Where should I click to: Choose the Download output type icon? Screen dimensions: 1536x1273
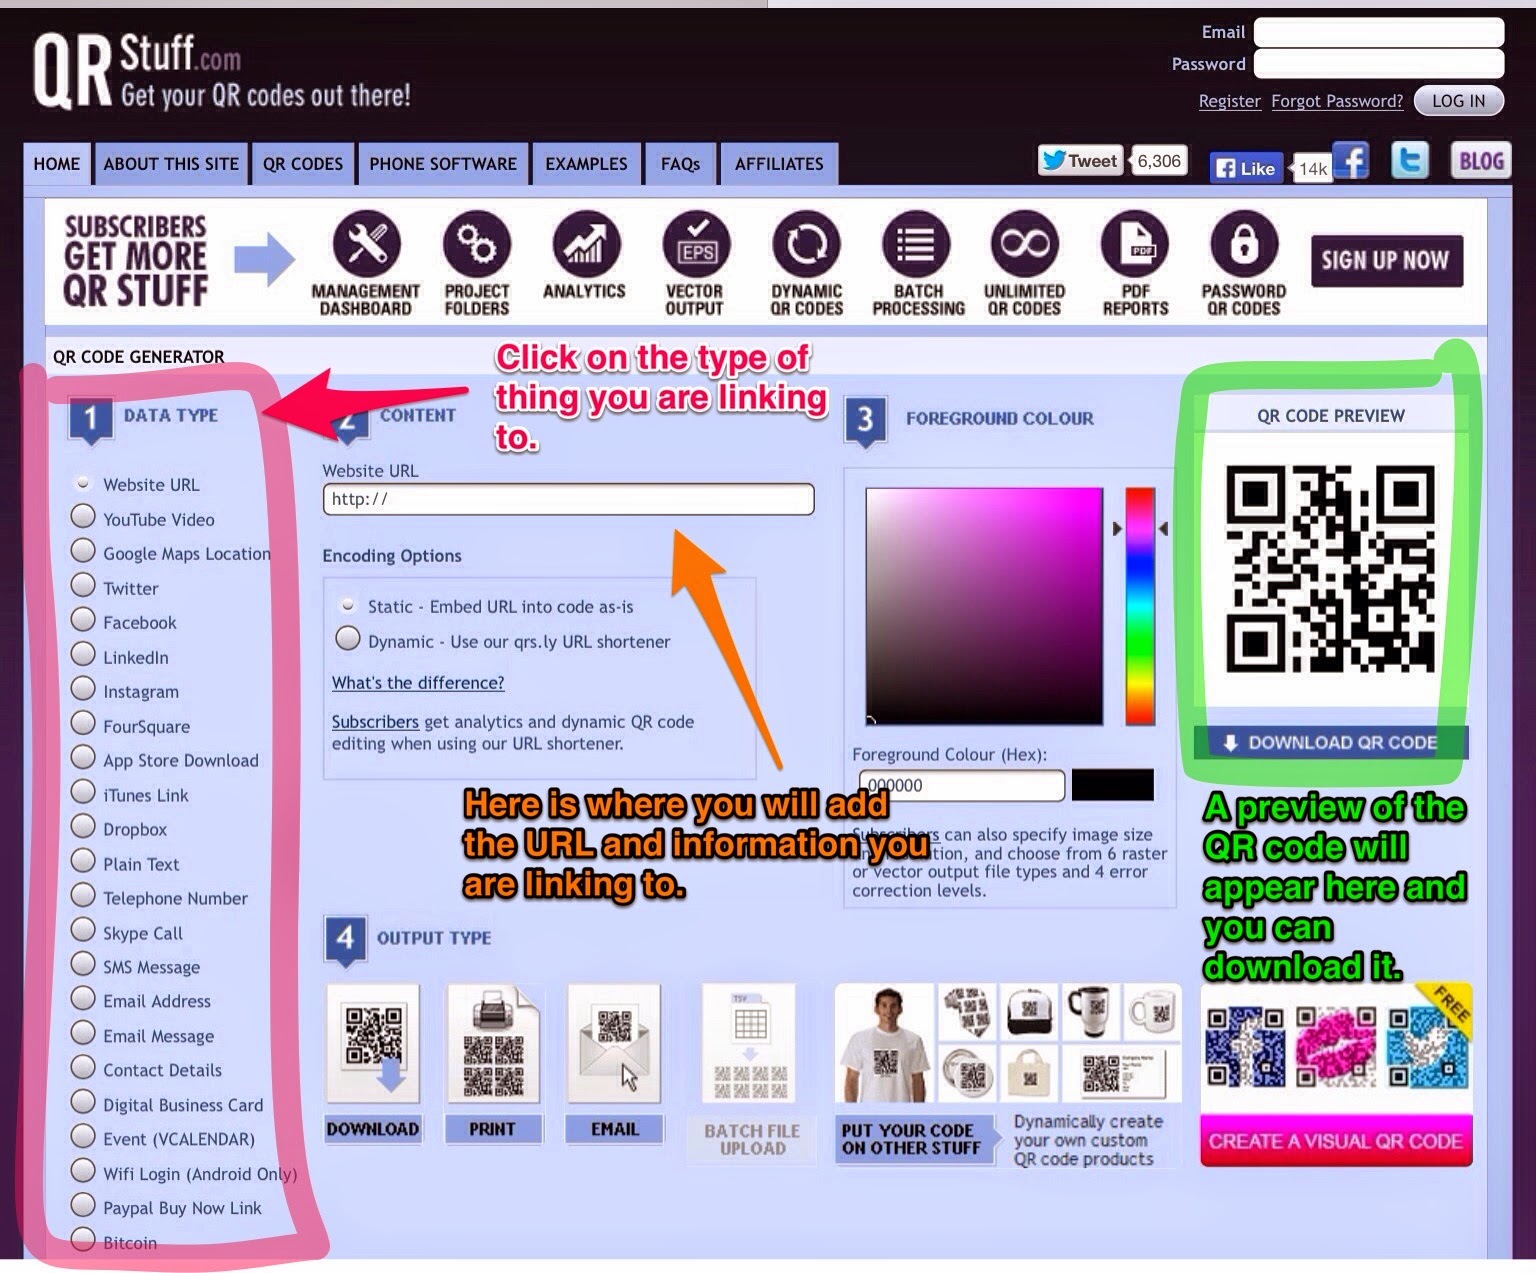point(373,1043)
